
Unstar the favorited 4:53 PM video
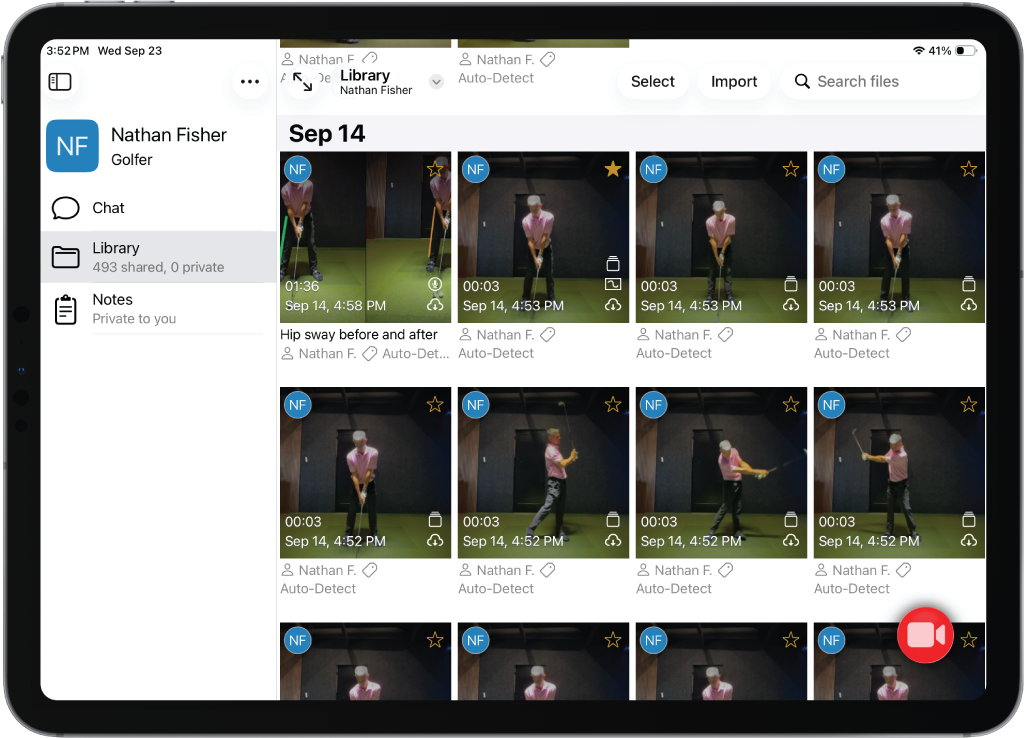click(x=613, y=170)
